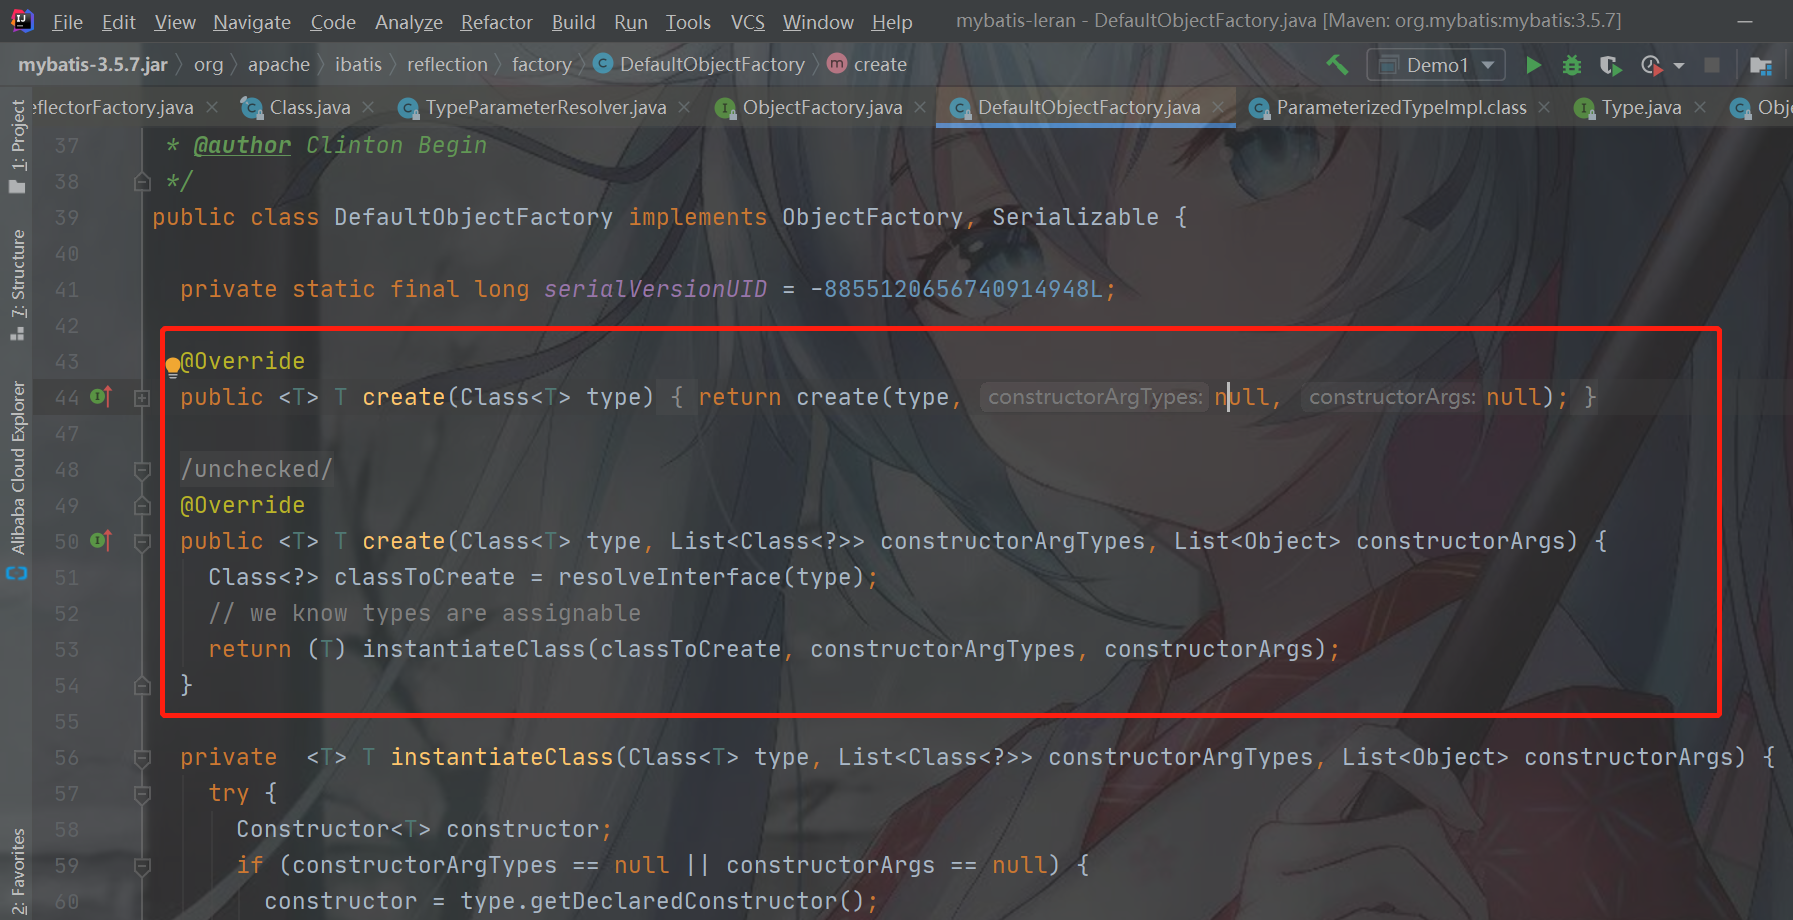
Task: Collapse the javadoc comment fold at line 38
Action: click(x=142, y=182)
